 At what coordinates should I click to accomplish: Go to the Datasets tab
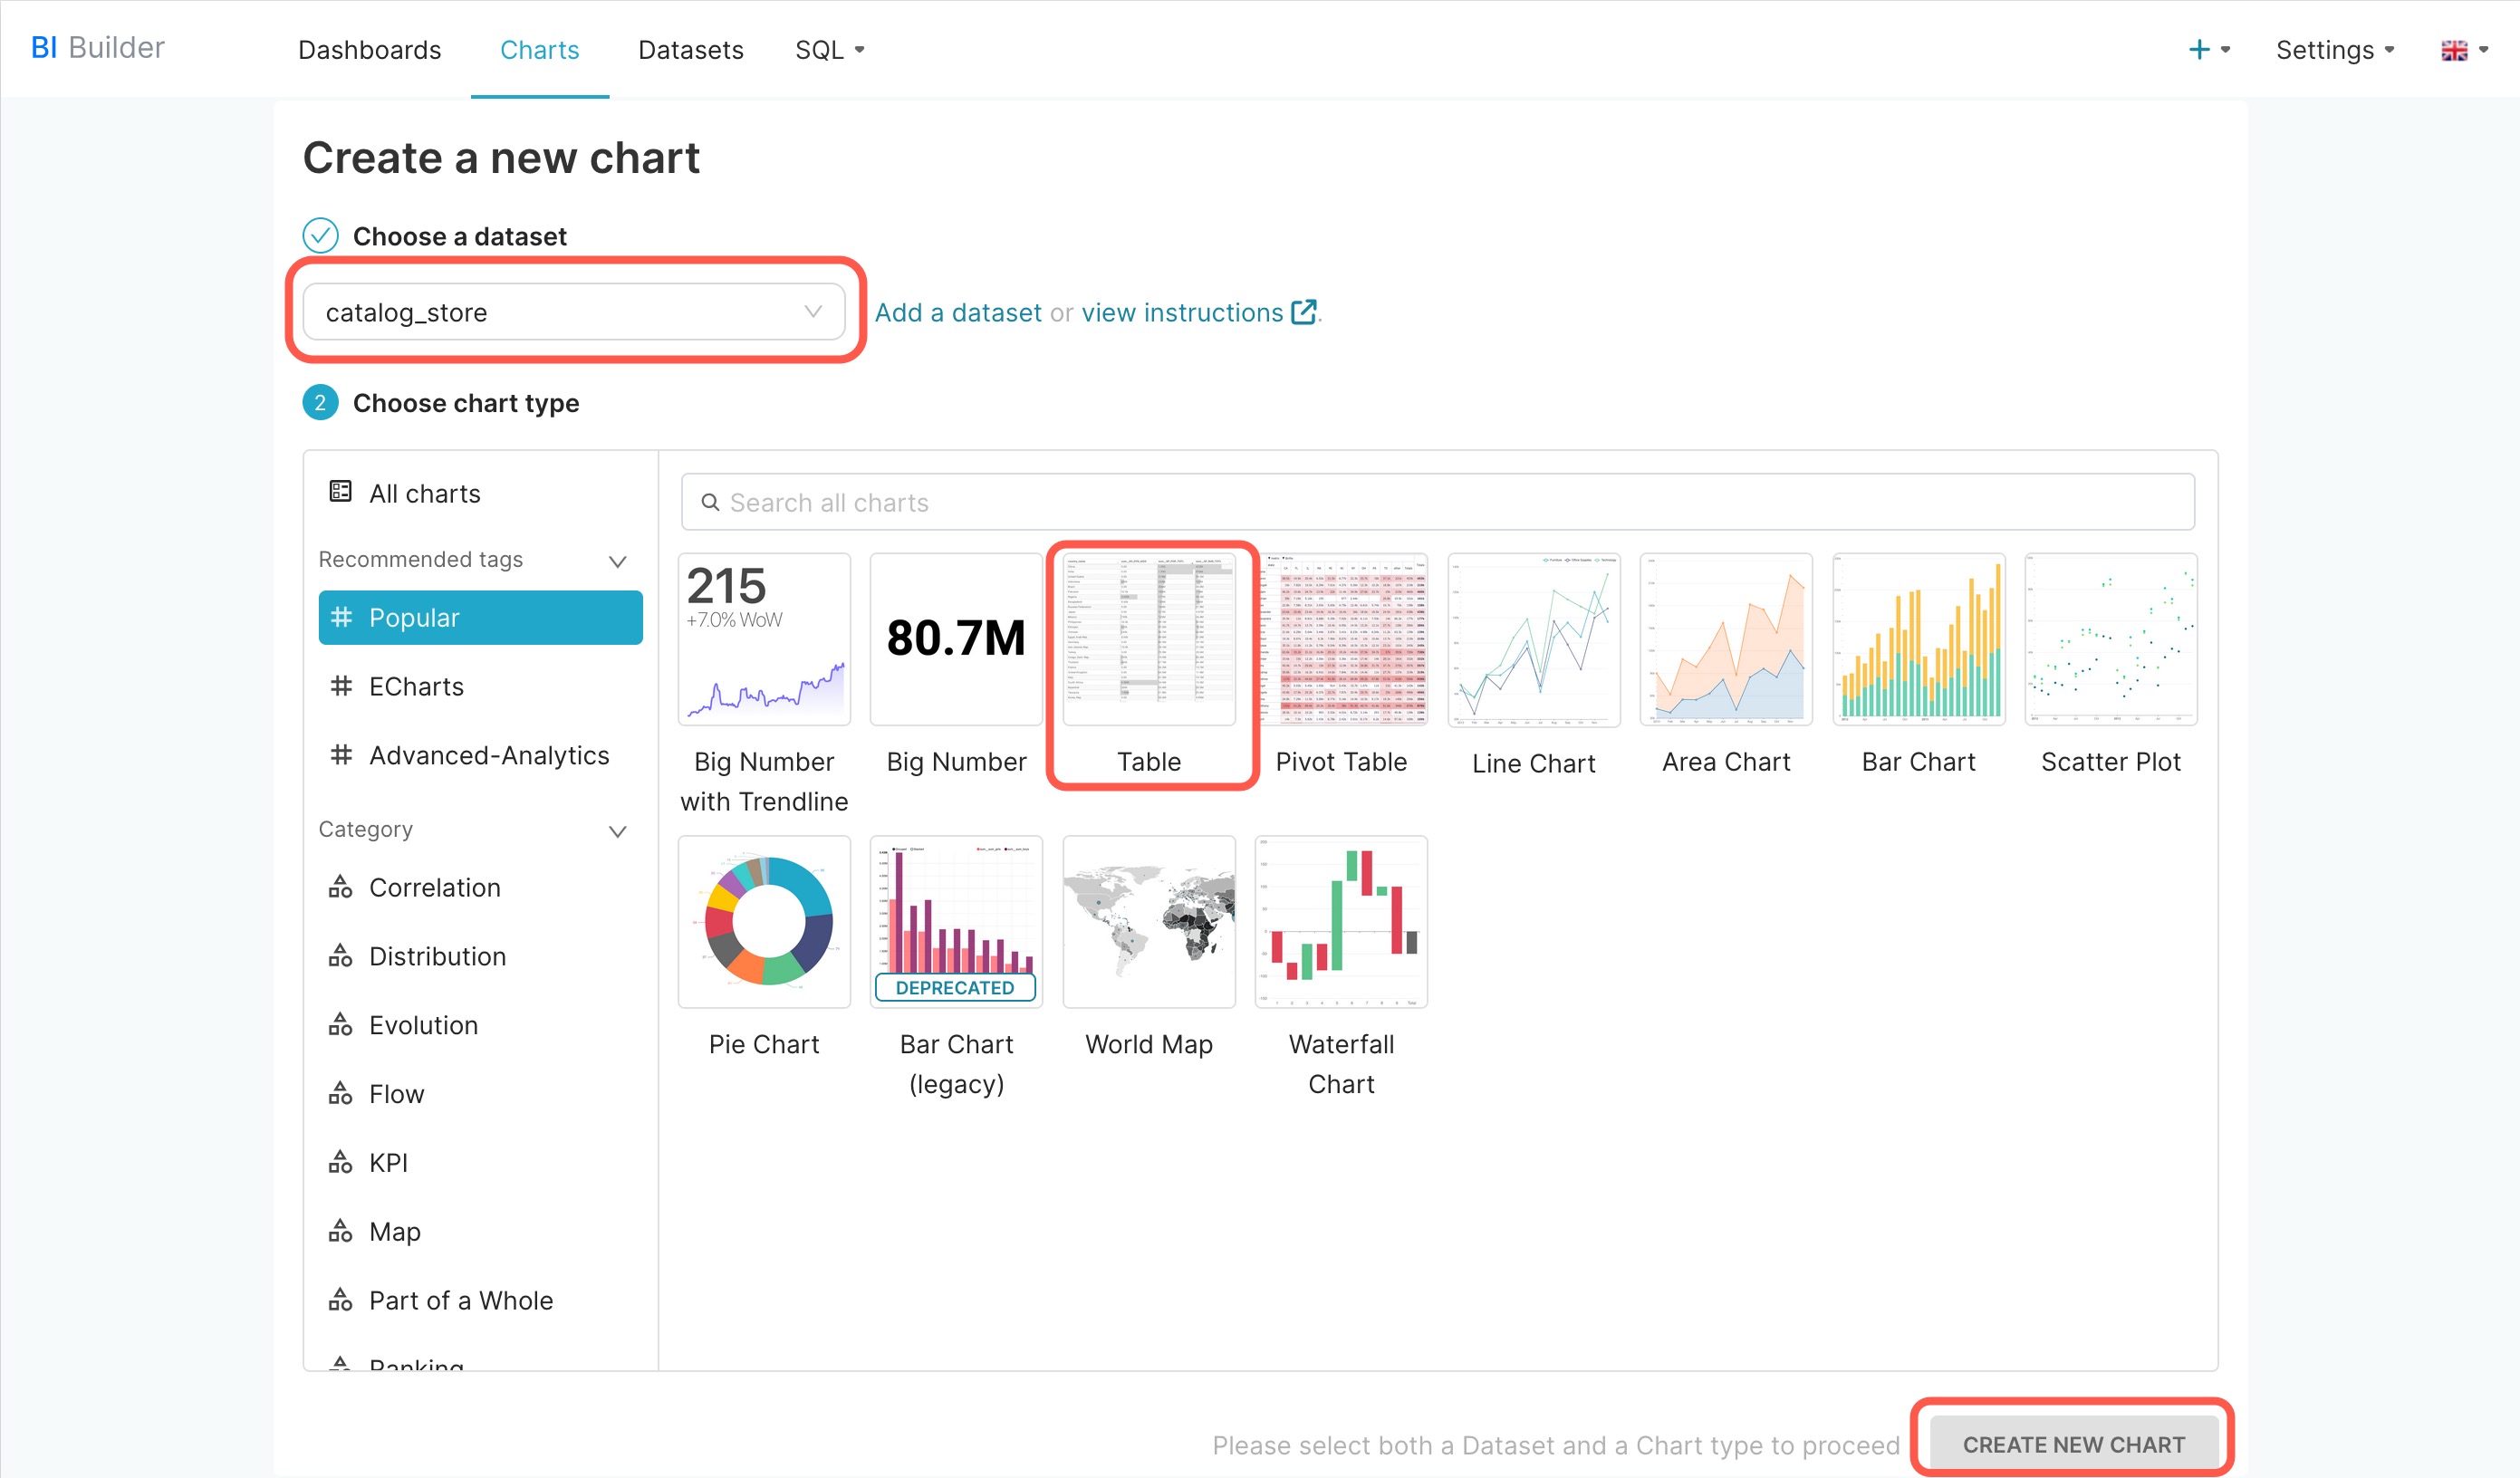pyautogui.click(x=690, y=50)
